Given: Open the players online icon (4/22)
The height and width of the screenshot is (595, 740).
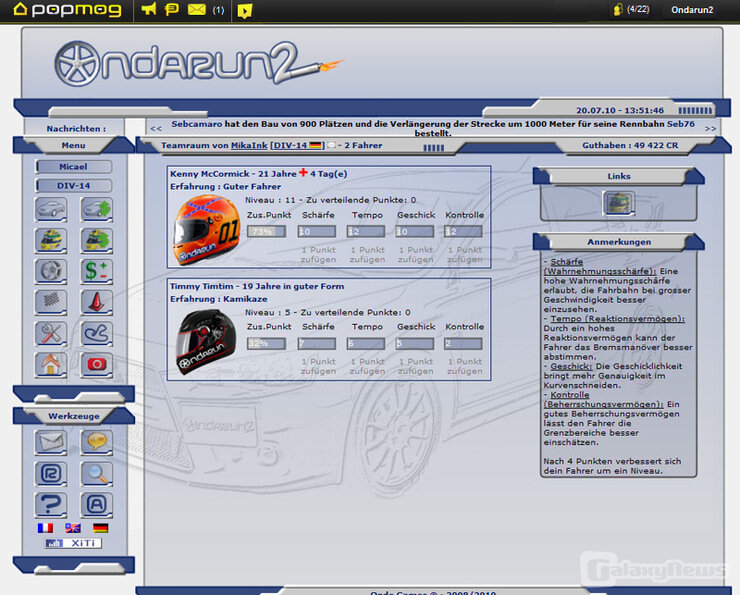Looking at the screenshot, I should tap(631, 9).
